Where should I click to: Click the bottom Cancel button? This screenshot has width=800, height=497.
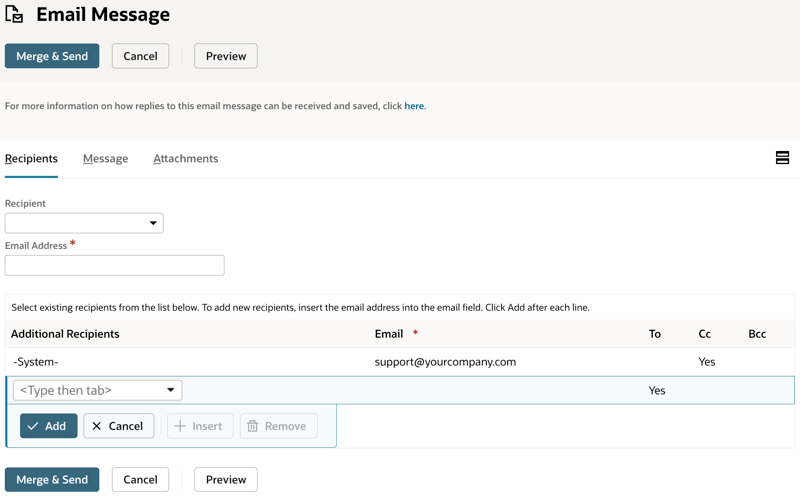click(x=140, y=480)
